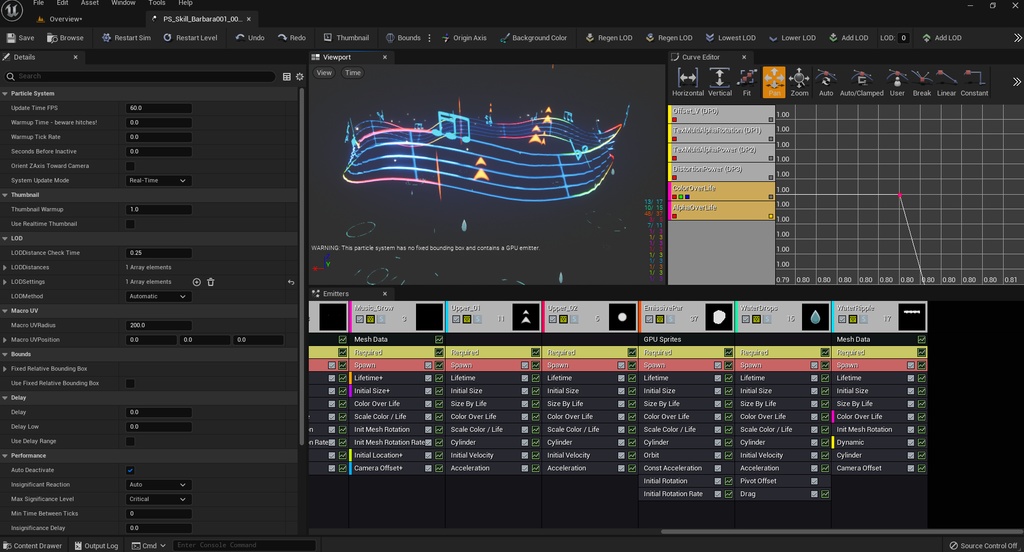Viewport: 1024px width, 552px height.
Task: Click the Restart Sim toolbar button
Action: click(x=125, y=38)
